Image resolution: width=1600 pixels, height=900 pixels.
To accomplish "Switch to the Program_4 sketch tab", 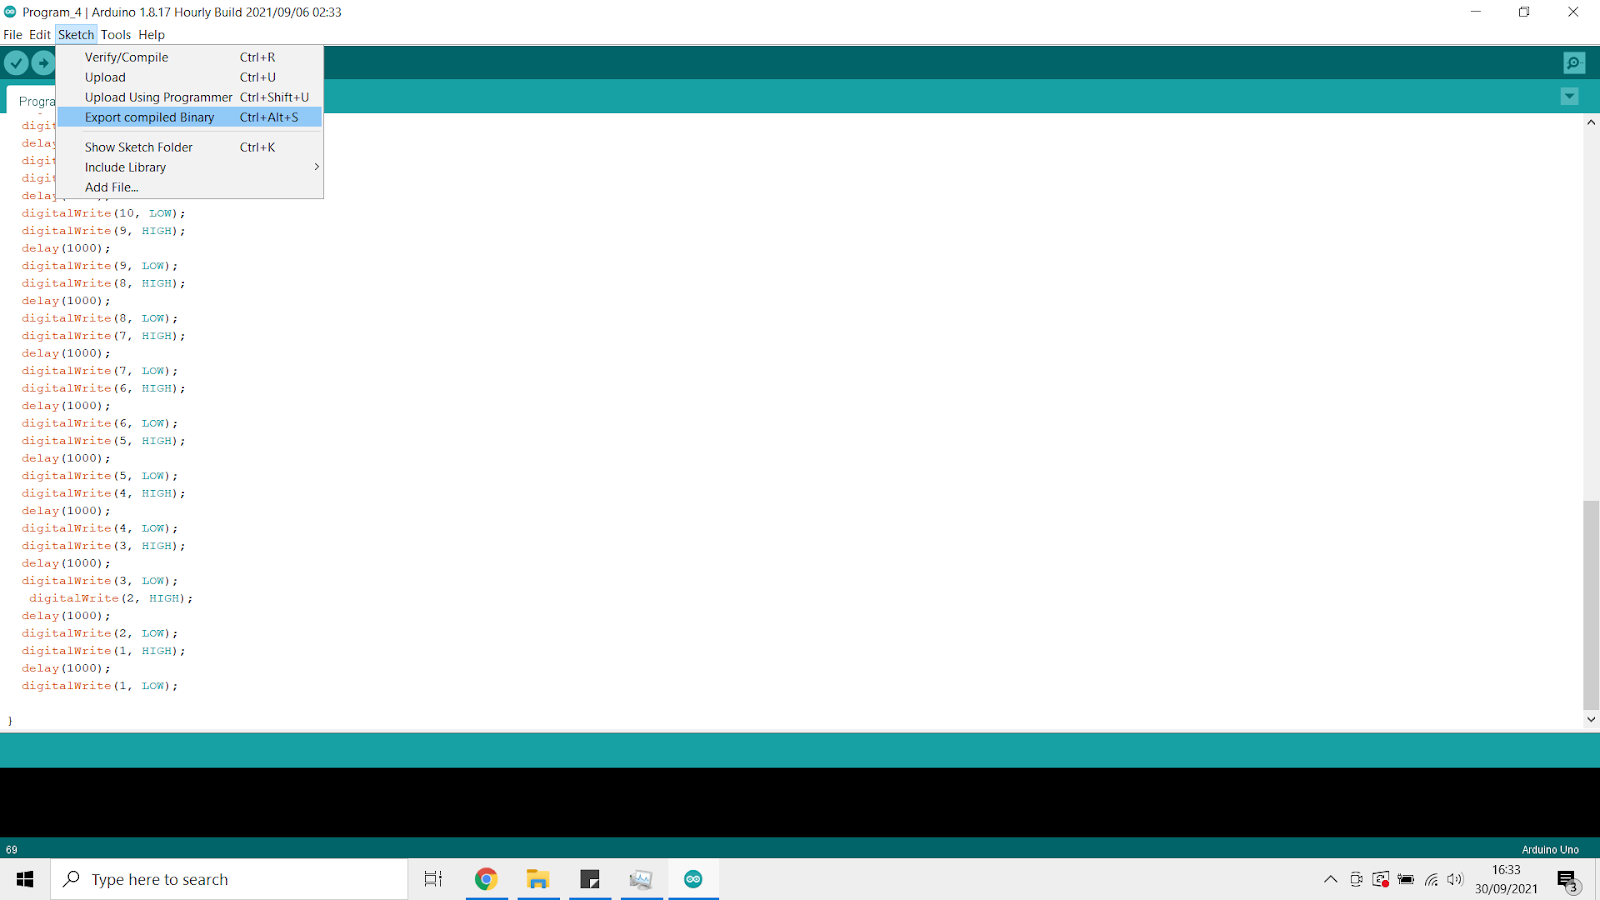I will (32, 100).
